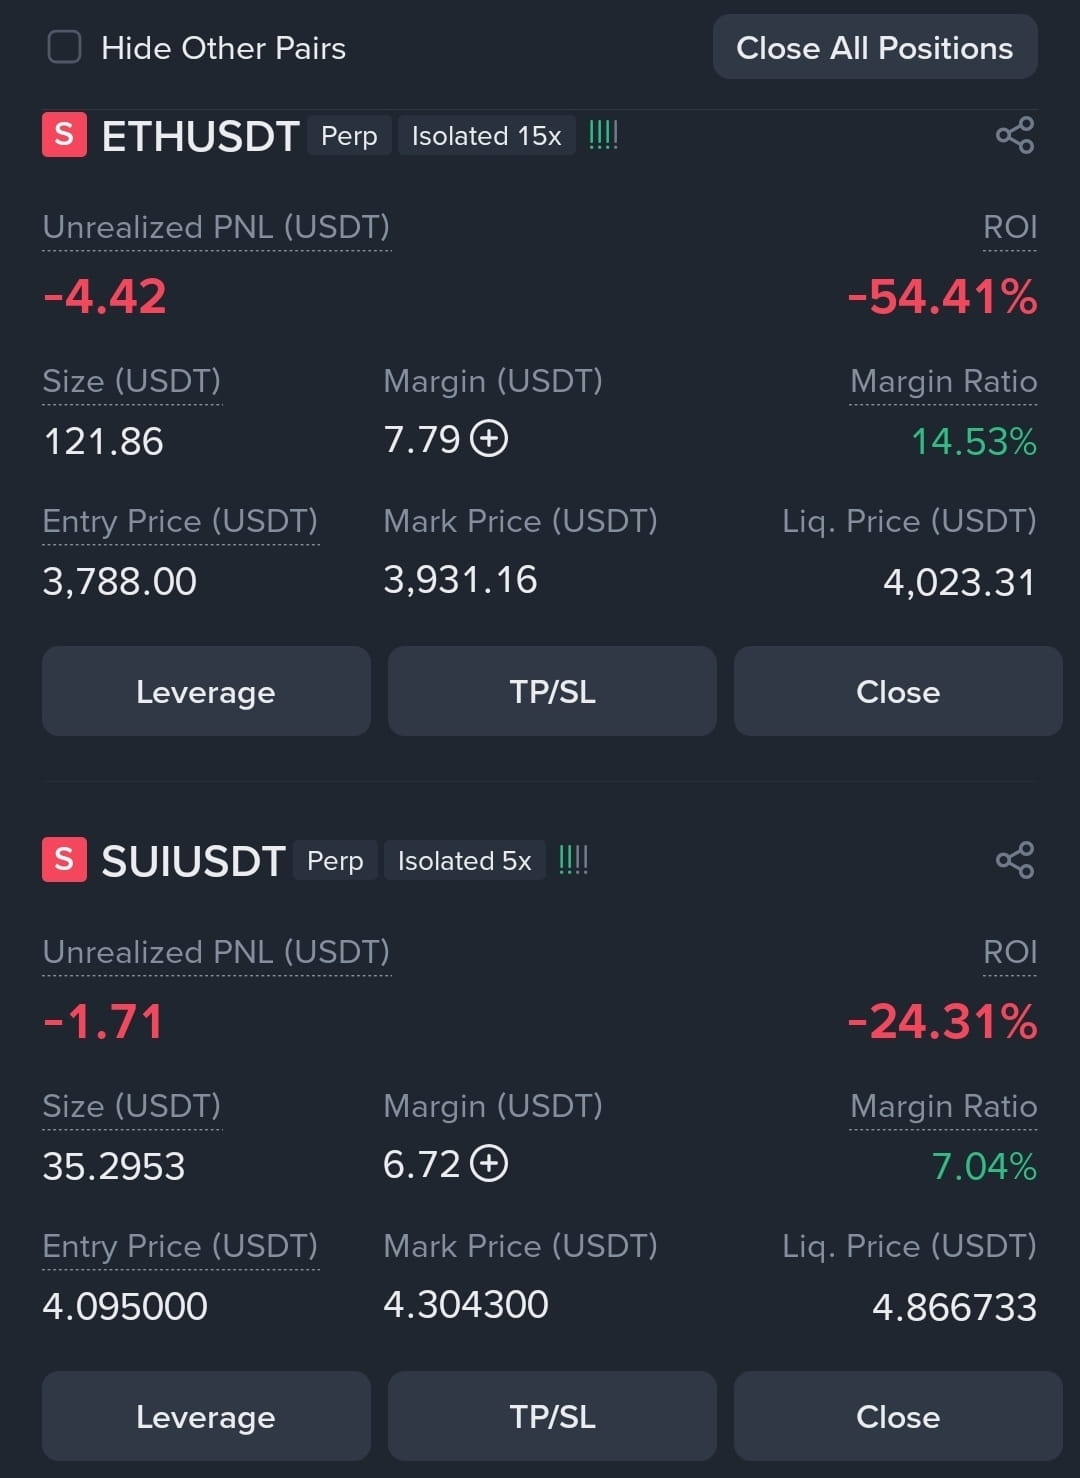Adjust leverage for ETHUSDT position
The image size is (1080, 1478).
click(x=206, y=691)
